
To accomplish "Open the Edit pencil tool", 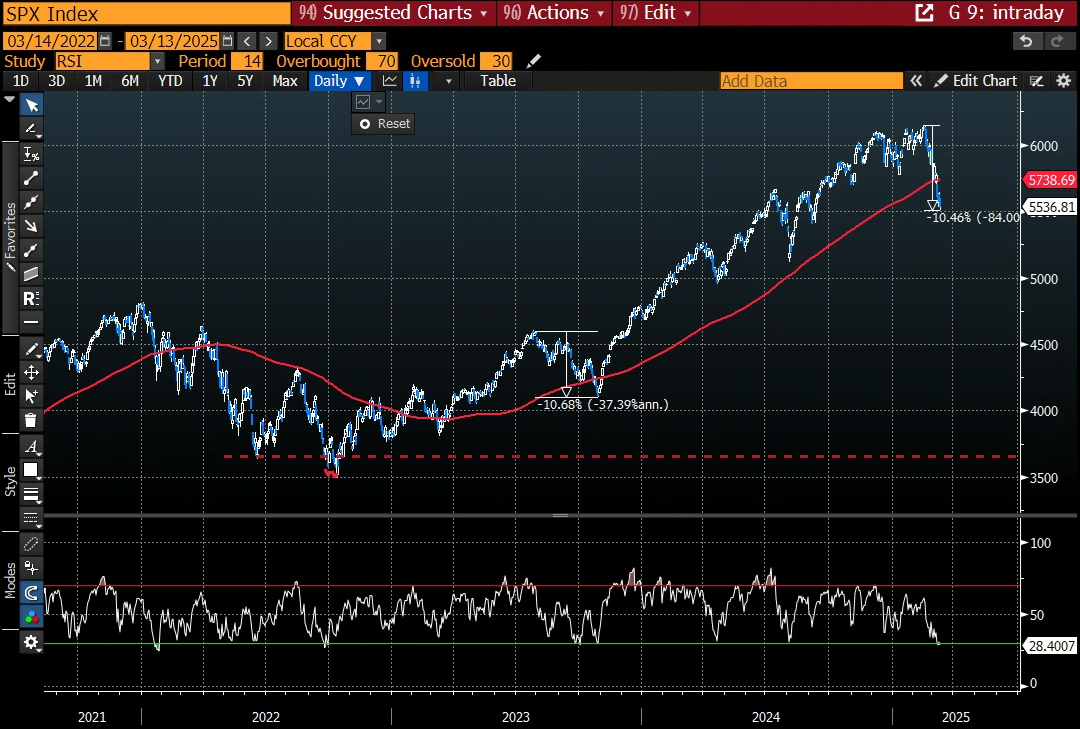I will coord(32,349).
